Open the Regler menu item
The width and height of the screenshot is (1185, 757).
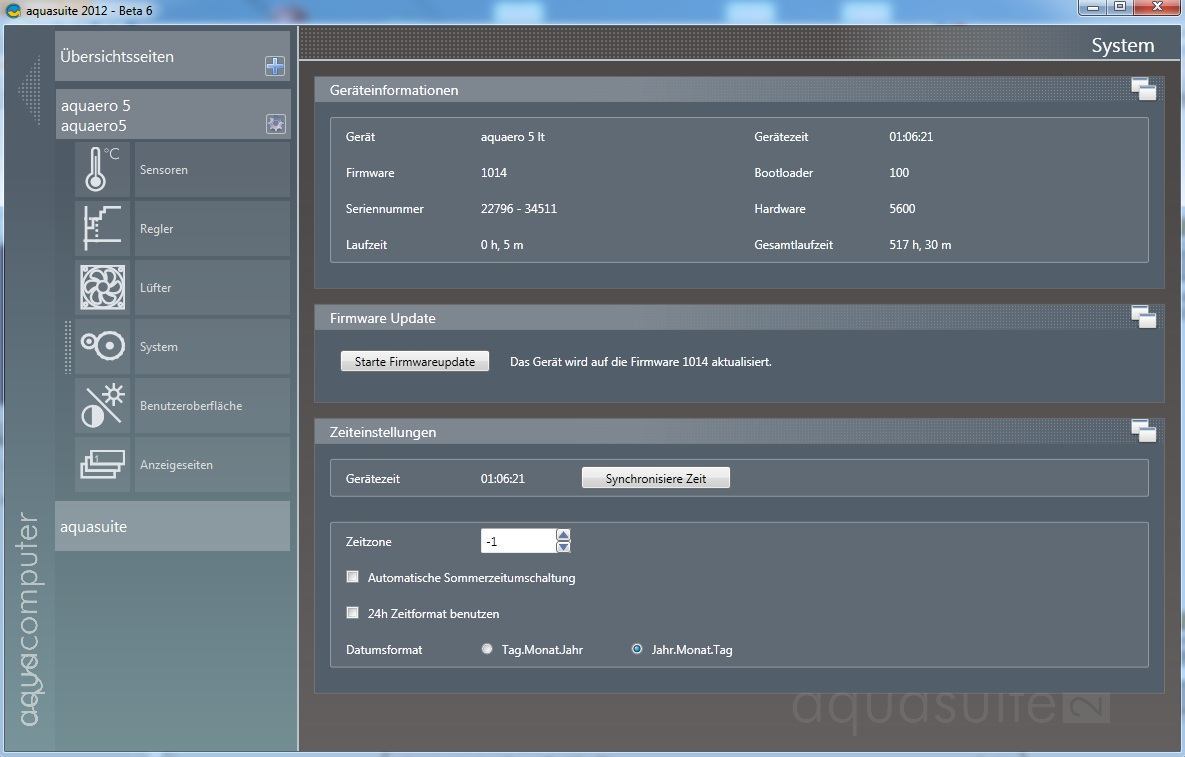click(x=212, y=228)
